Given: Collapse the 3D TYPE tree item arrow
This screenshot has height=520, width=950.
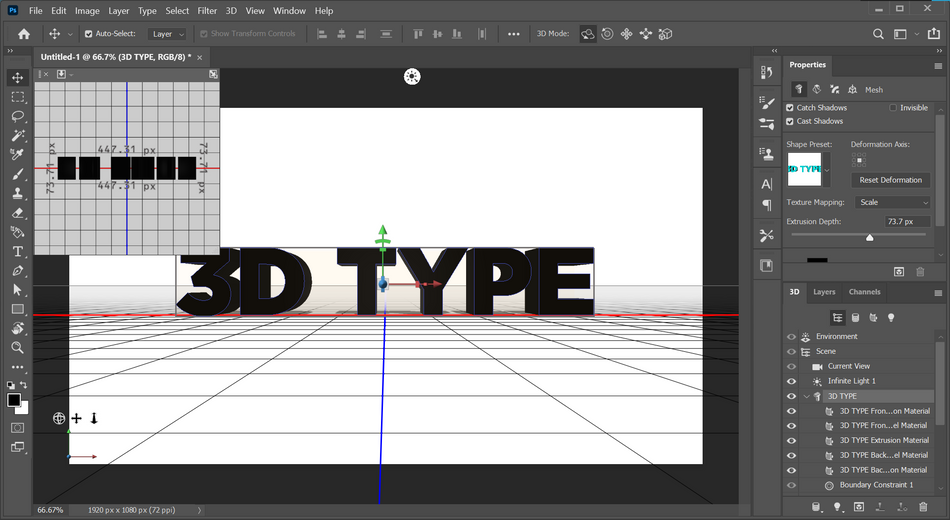Looking at the screenshot, I should pos(806,396).
